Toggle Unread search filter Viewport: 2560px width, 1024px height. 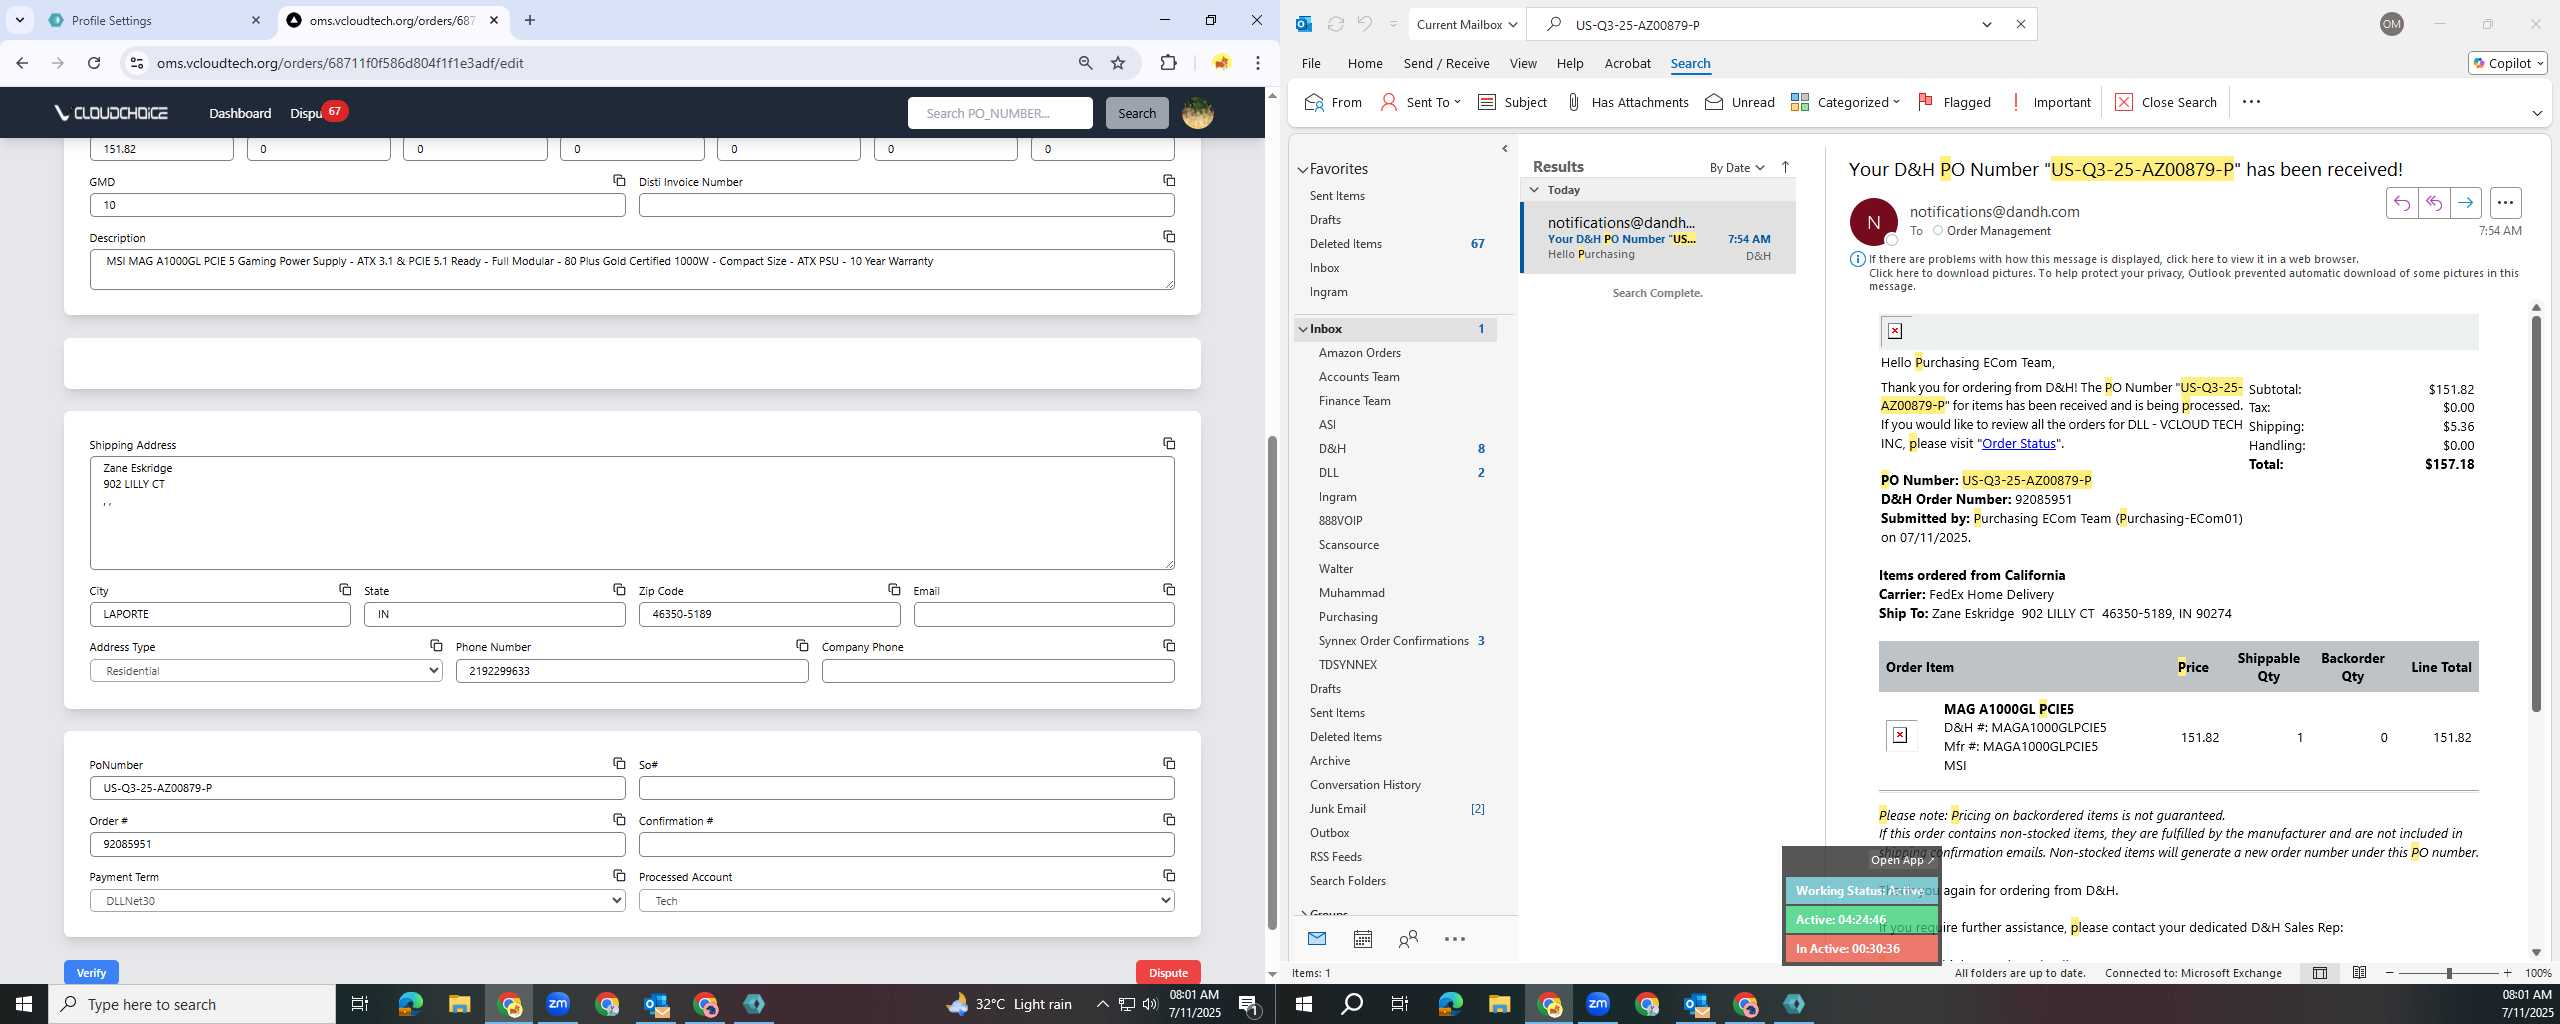[x=1740, y=102]
